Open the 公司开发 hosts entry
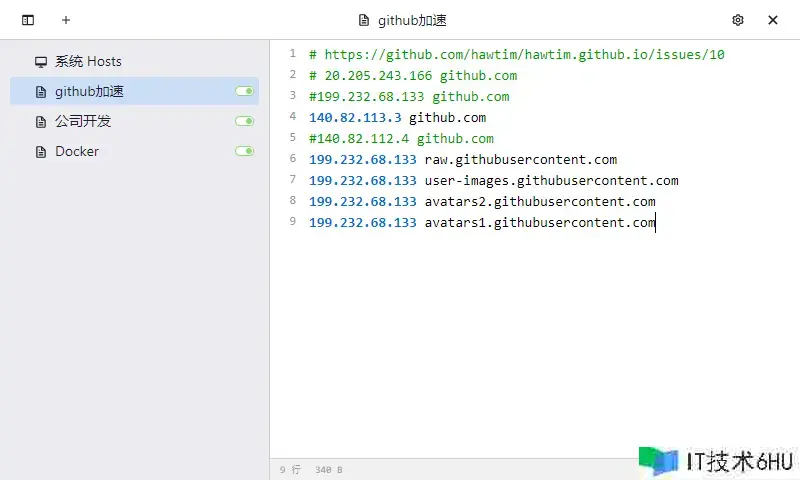800x480 pixels. coord(83,122)
